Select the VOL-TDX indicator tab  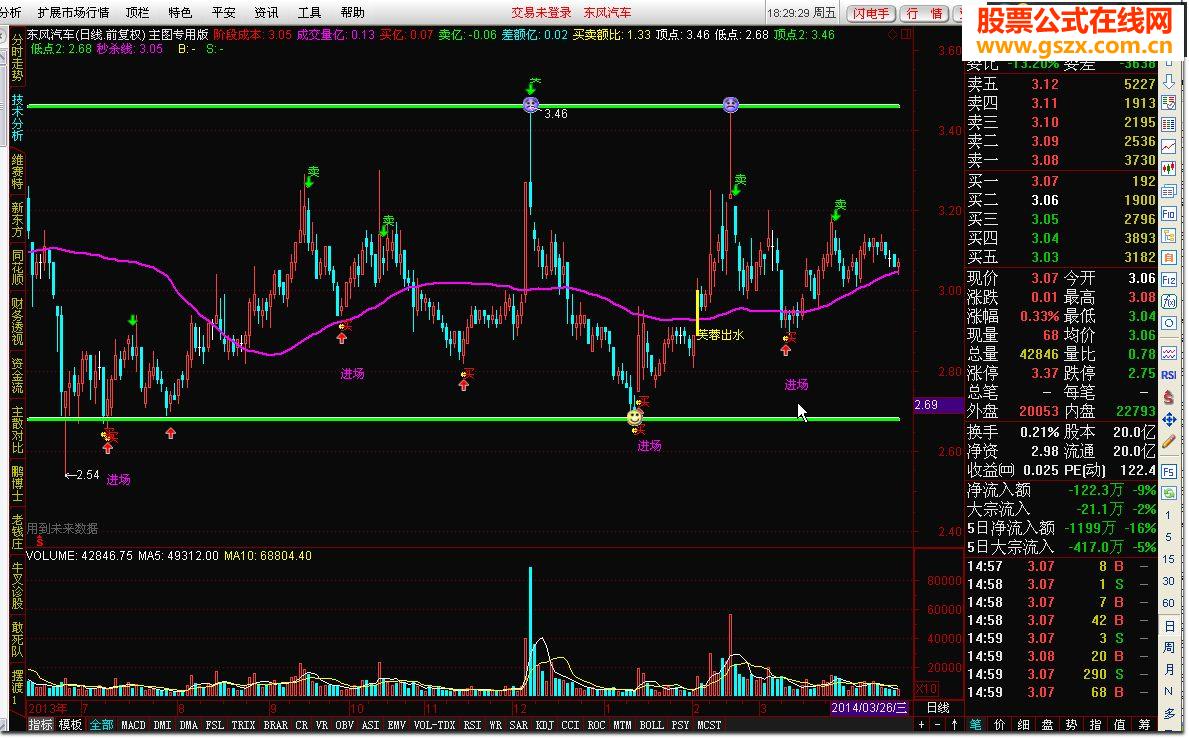click(x=435, y=725)
